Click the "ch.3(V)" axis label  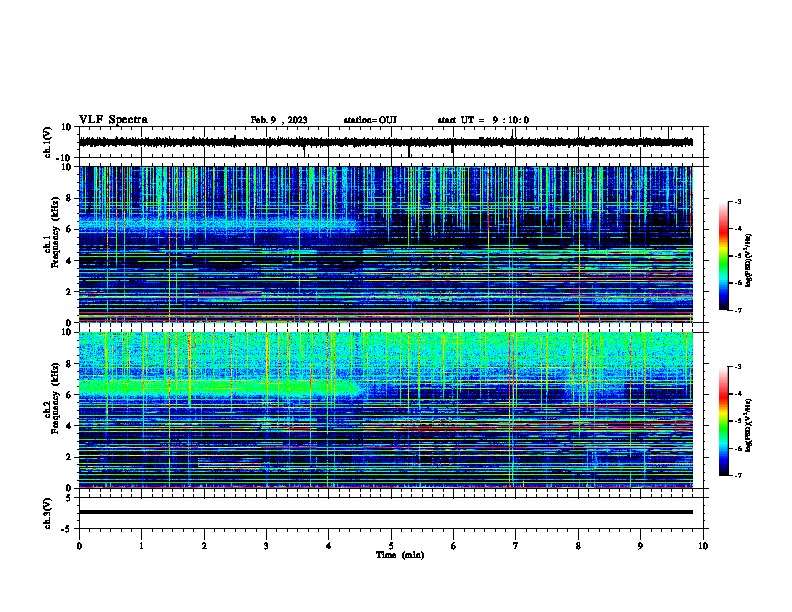point(47,513)
